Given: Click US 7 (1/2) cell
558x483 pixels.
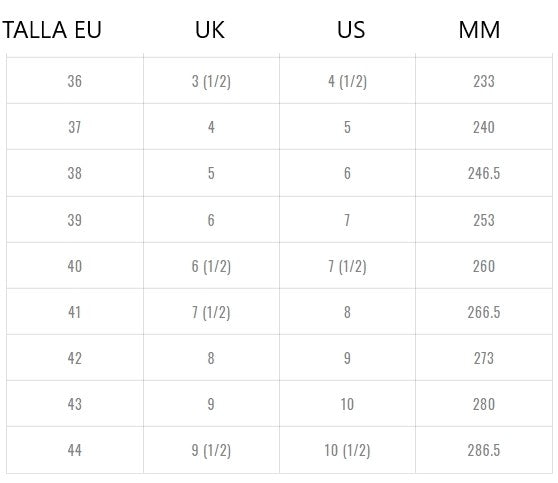Looking at the screenshot, I should pos(347,266).
